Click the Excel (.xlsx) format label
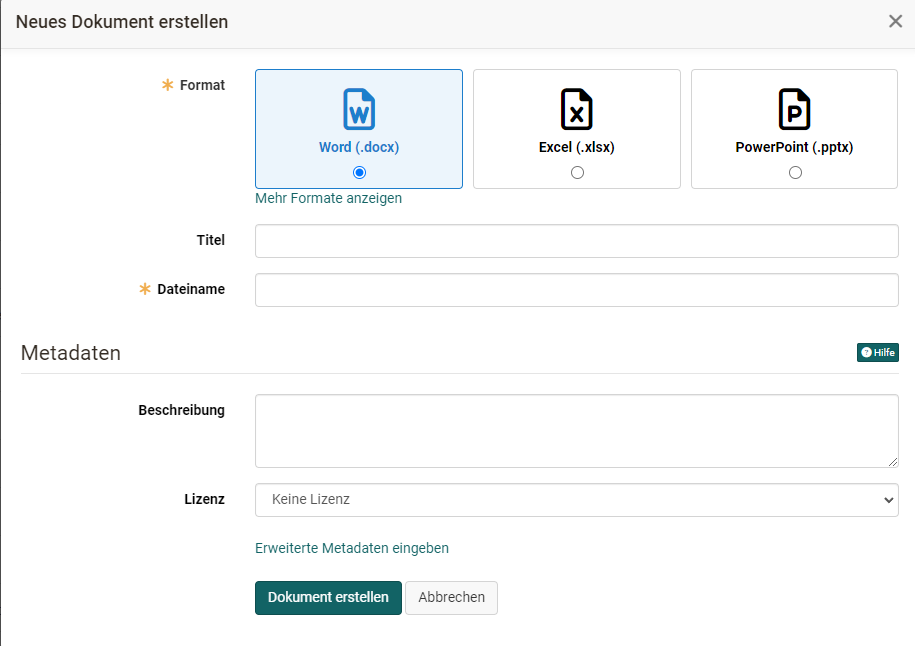The height and width of the screenshot is (646, 915). tap(576, 147)
